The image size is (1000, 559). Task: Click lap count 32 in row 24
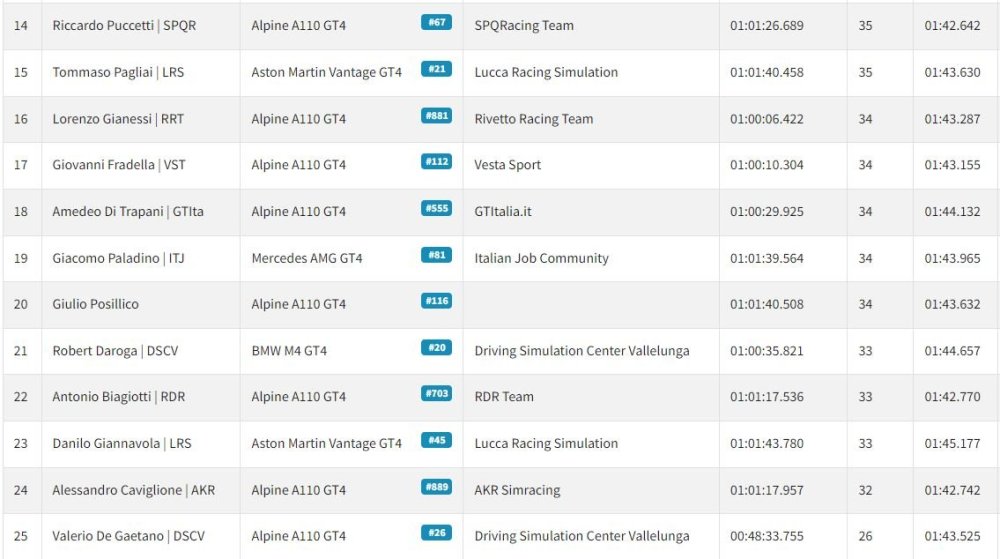(865, 490)
